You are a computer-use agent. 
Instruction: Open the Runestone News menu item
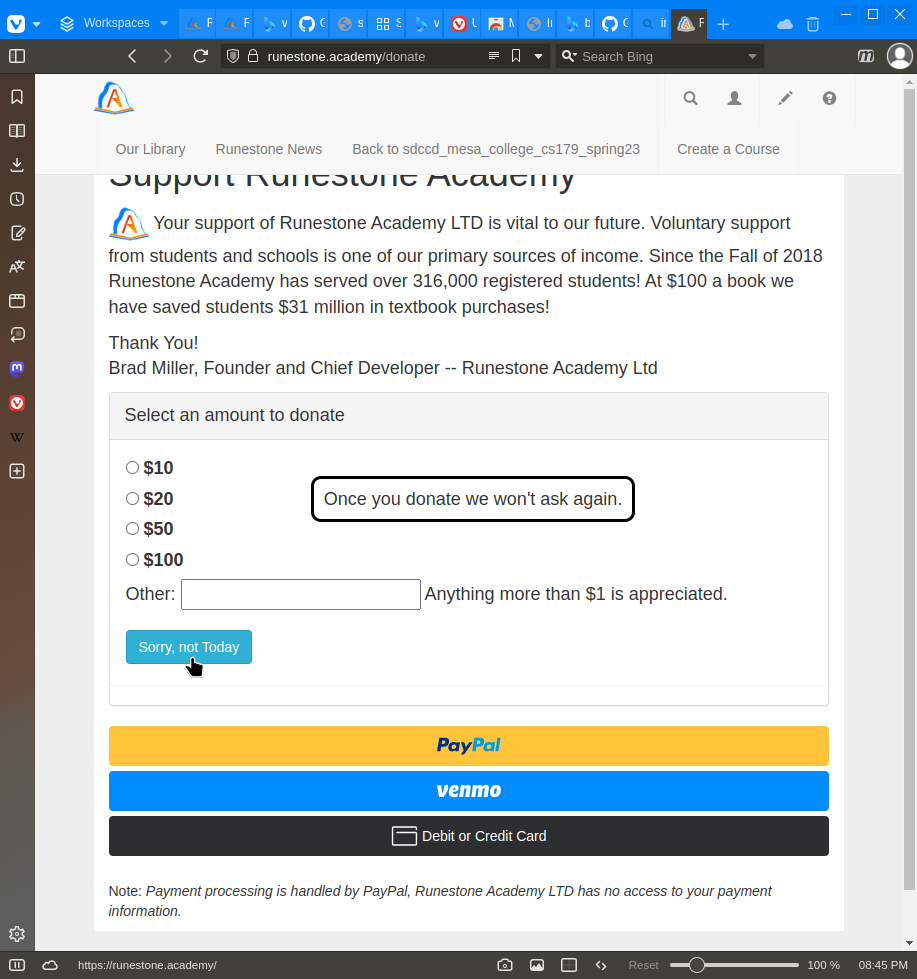pyautogui.click(x=268, y=149)
